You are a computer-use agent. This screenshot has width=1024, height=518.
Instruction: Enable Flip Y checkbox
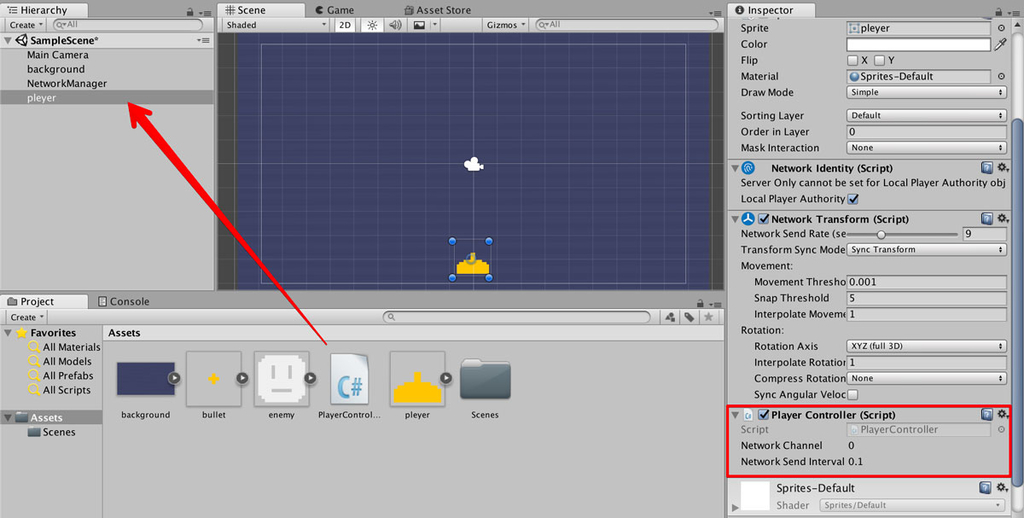coord(880,60)
